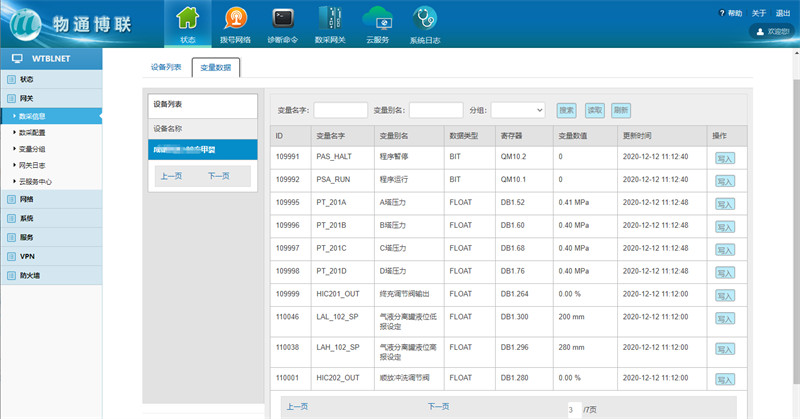Expand the VPN sidebar section

coord(27,256)
